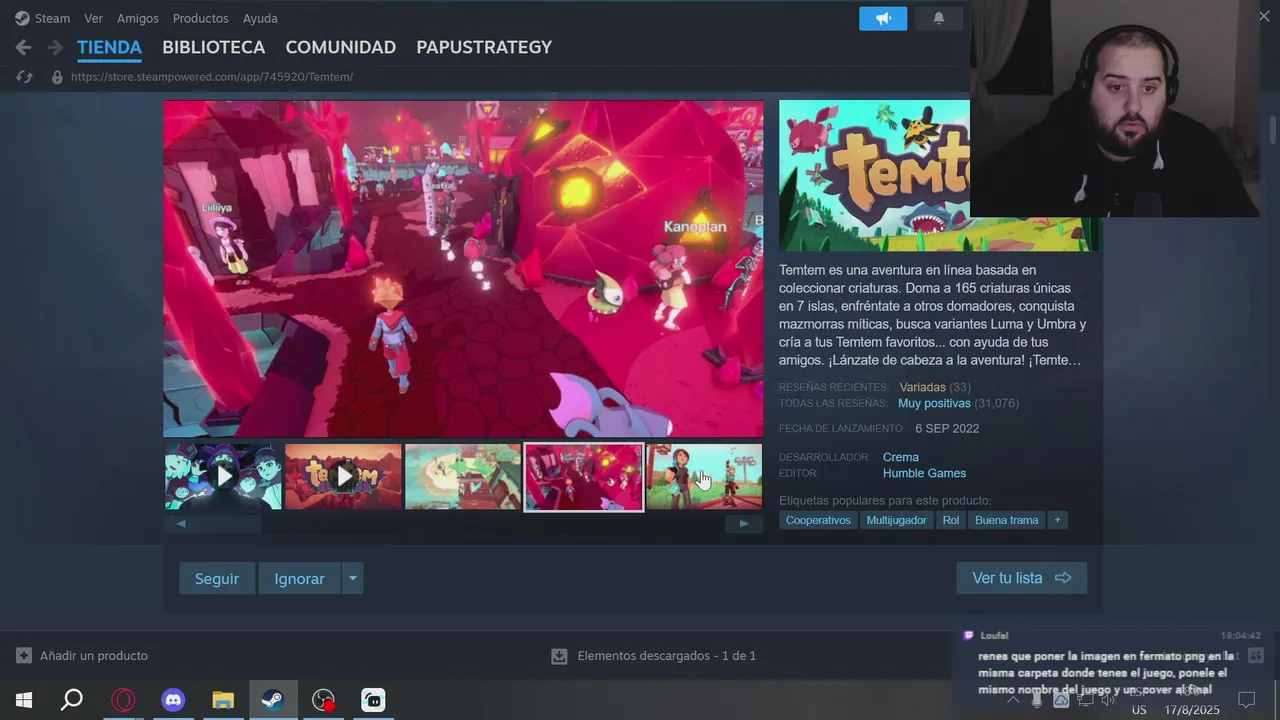This screenshot has height=720, width=1280.
Task: Open the Variadas recent reviews link
Action: pyautogui.click(x=922, y=387)
